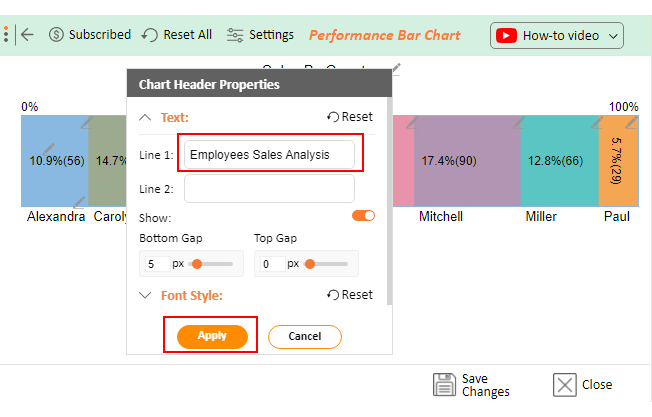This screenshot has height=417, width=652.
Task: Collapse the Text section chevron
Action: tap(145, 118)
